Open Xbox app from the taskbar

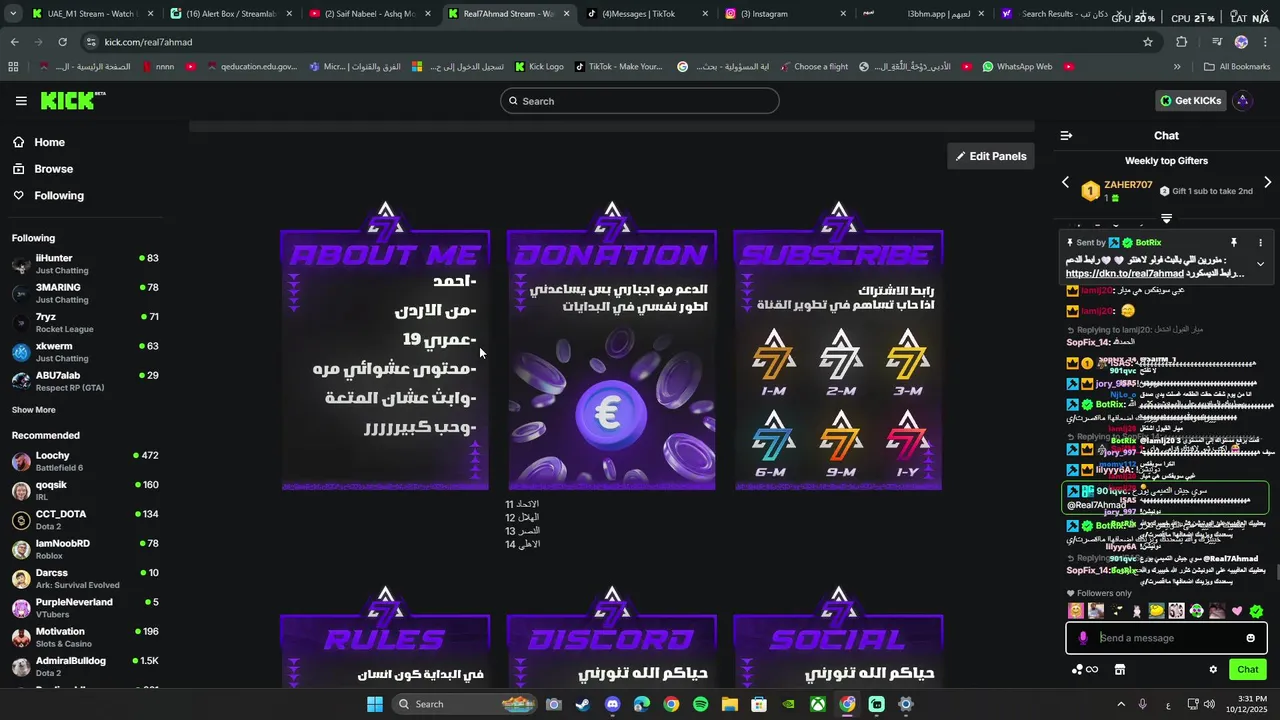coord(818,704)
